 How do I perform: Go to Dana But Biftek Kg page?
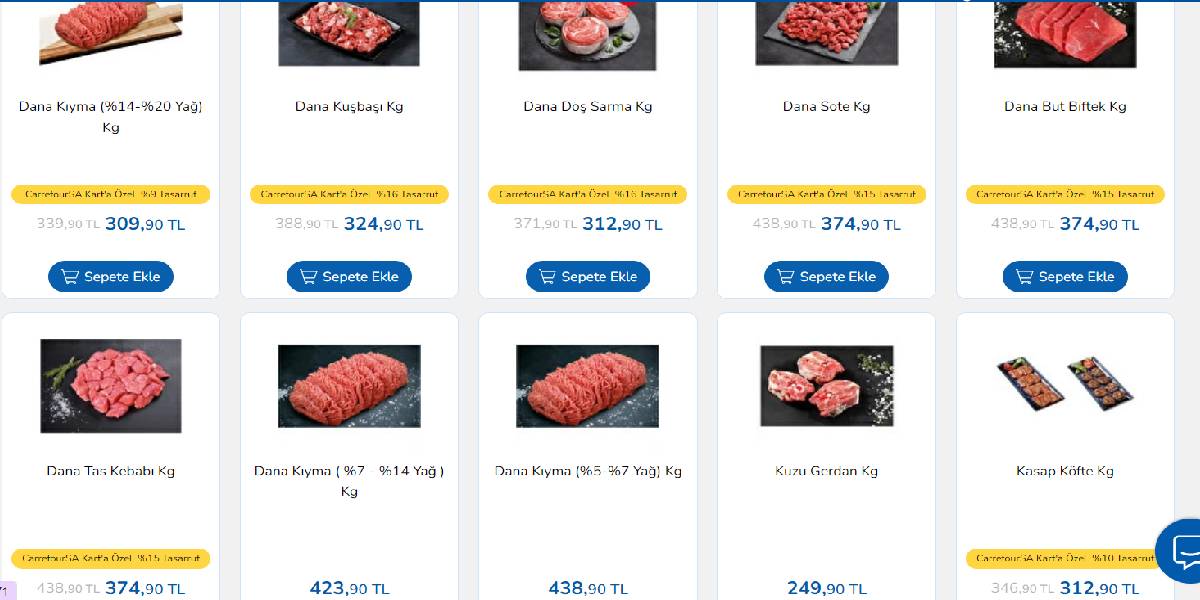(1065, 107)
